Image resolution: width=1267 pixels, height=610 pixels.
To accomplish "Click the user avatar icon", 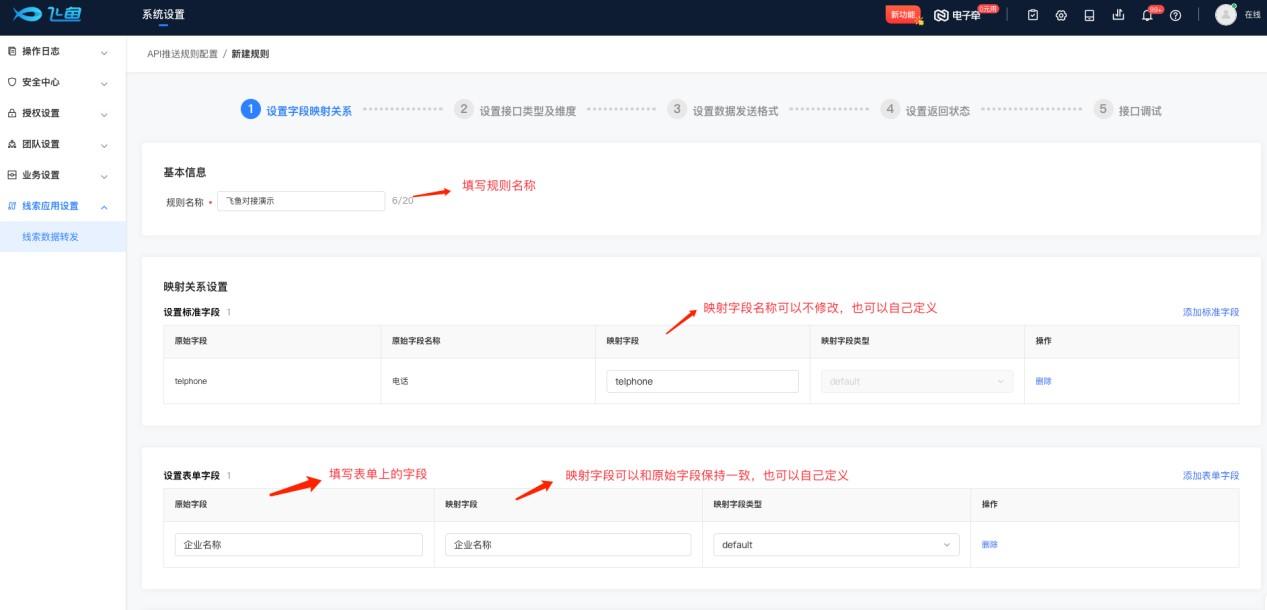I will pos(1225,15).
